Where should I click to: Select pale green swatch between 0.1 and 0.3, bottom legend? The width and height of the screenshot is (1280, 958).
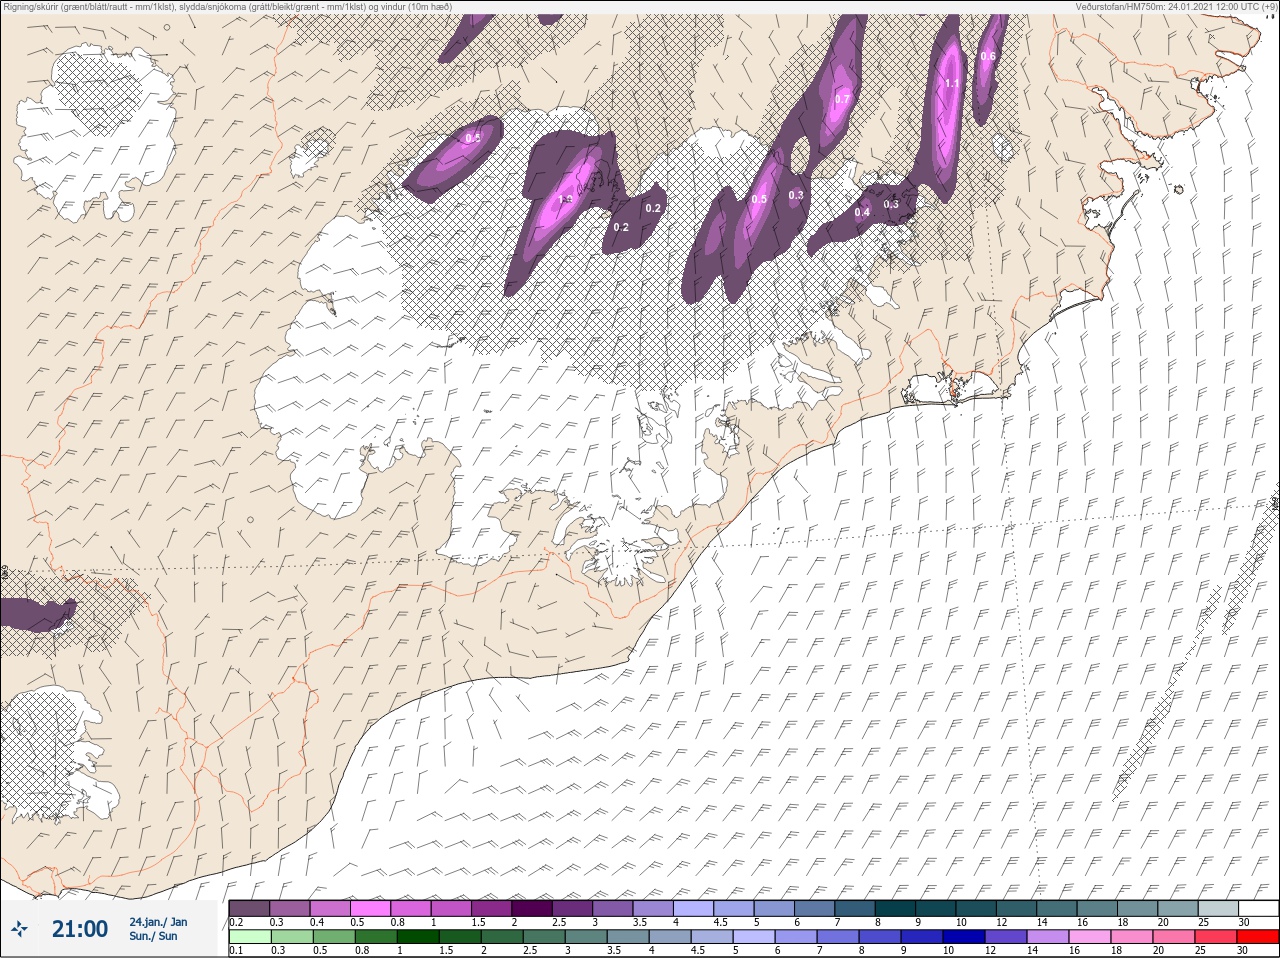[249, 937]
